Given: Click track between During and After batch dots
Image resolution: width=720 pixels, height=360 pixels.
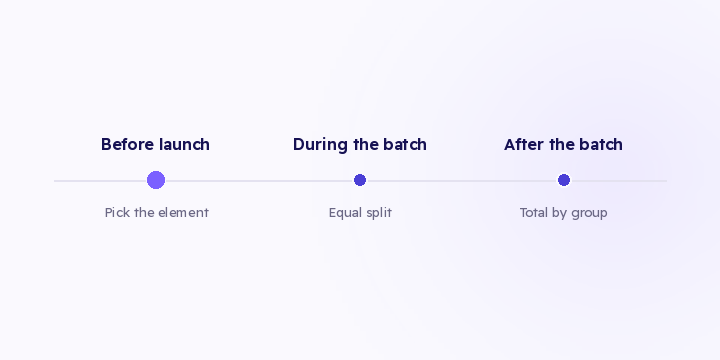Looking at the screenshot, I should click(x=462, y=181).
